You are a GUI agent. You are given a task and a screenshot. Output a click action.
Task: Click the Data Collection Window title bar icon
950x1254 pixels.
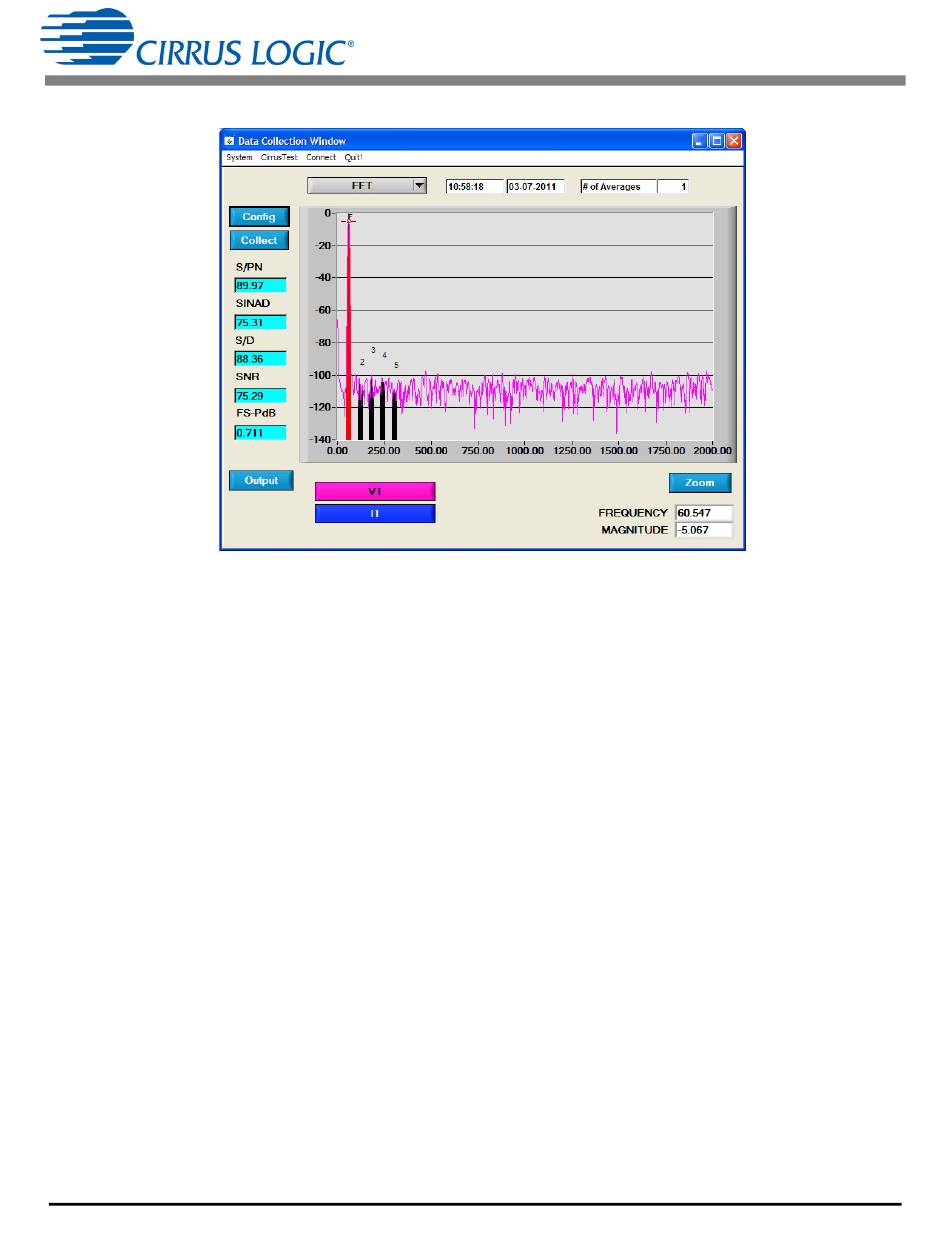[229, 142]
